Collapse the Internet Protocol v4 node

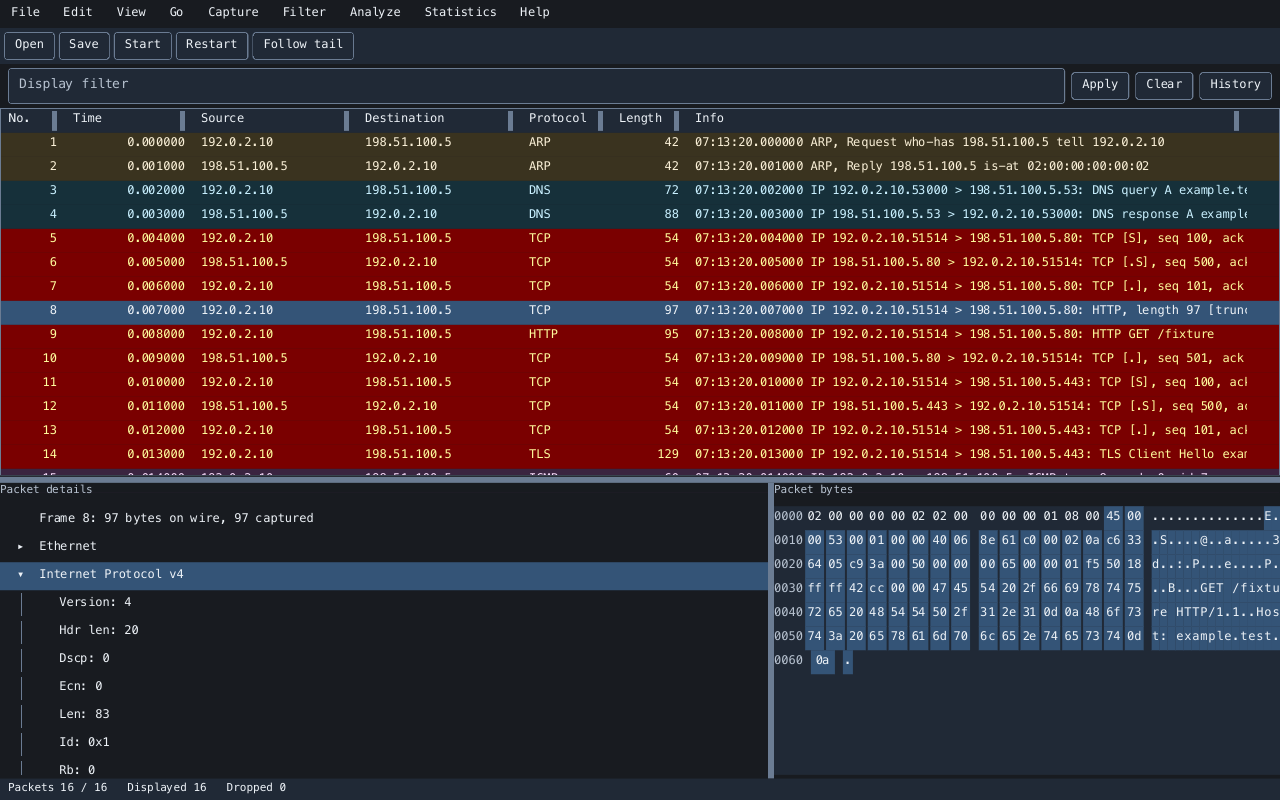pos(20,574)
